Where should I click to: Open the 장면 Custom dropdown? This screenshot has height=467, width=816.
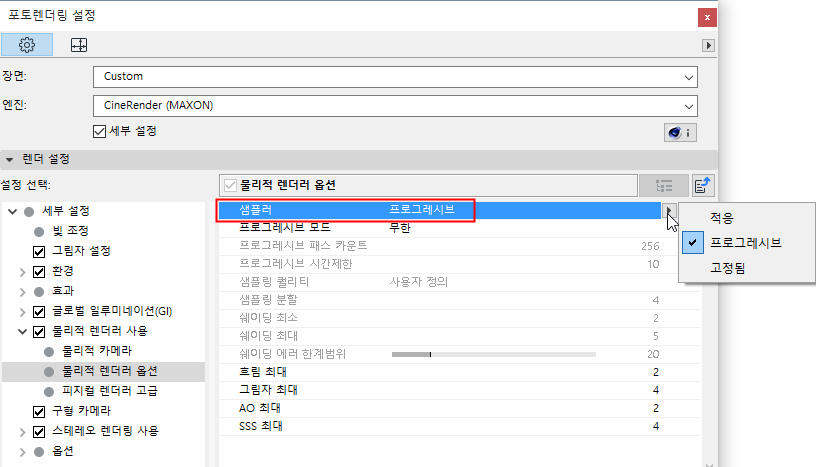coord(395,77)
